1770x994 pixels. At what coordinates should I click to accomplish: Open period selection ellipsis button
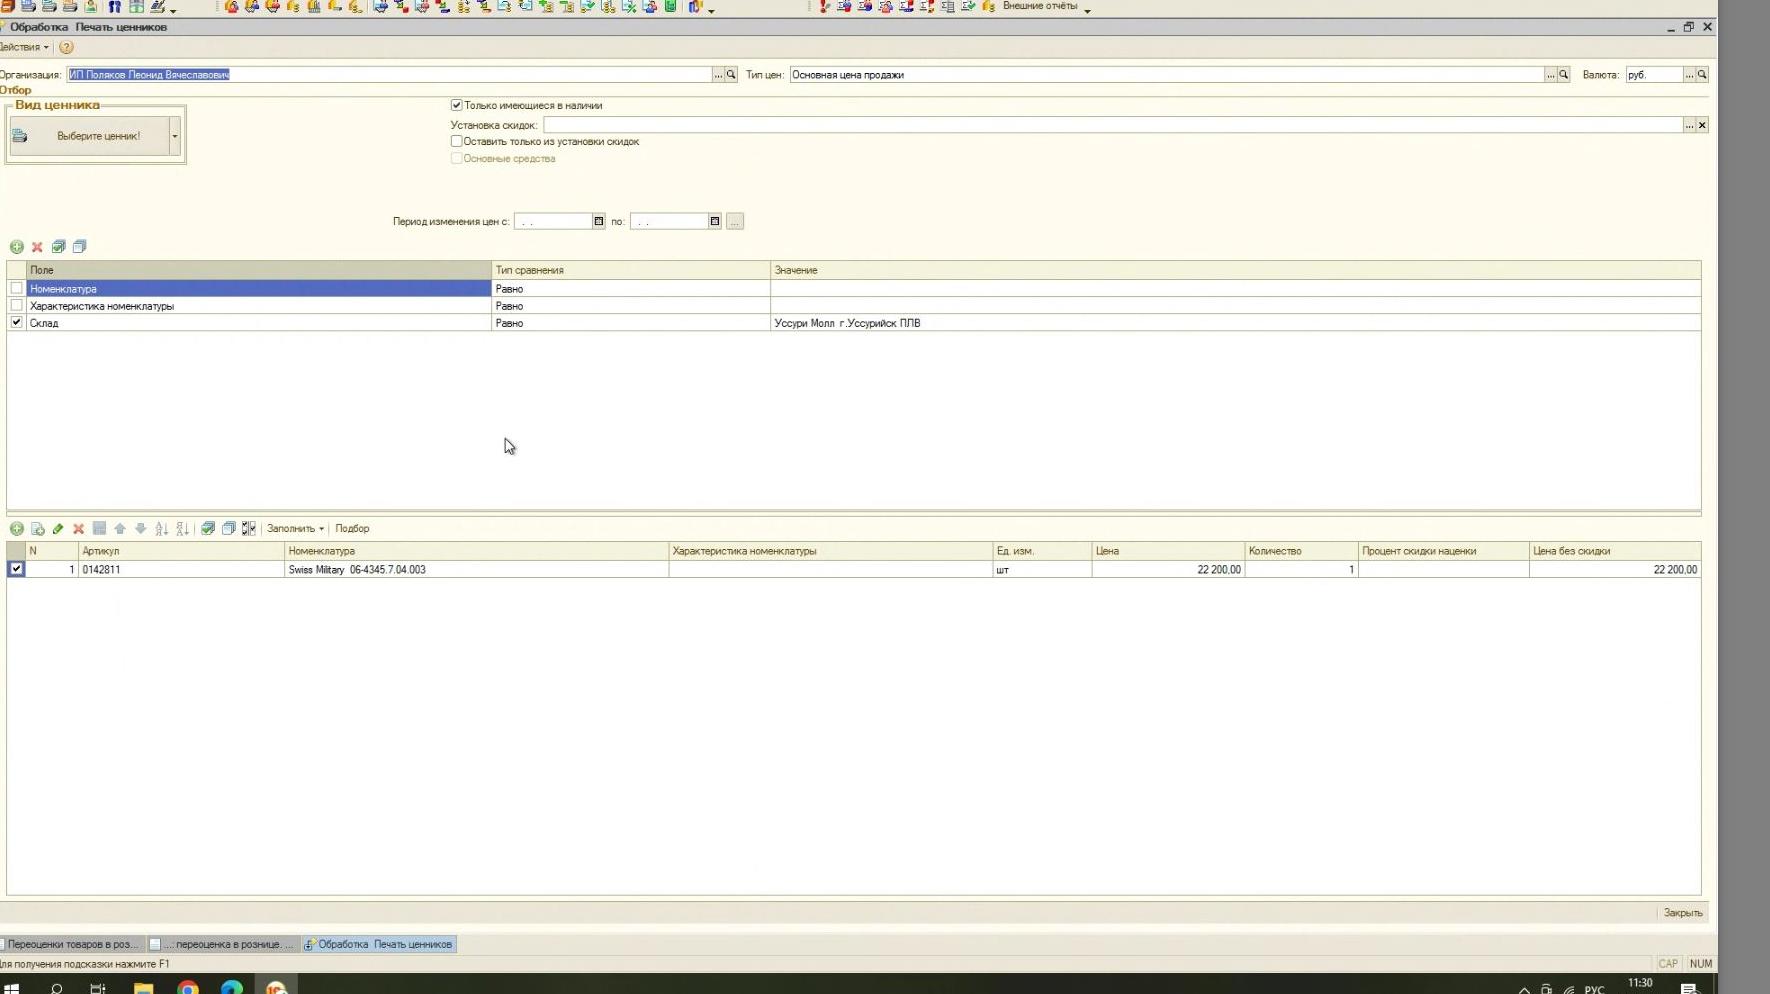coord(735,222)
